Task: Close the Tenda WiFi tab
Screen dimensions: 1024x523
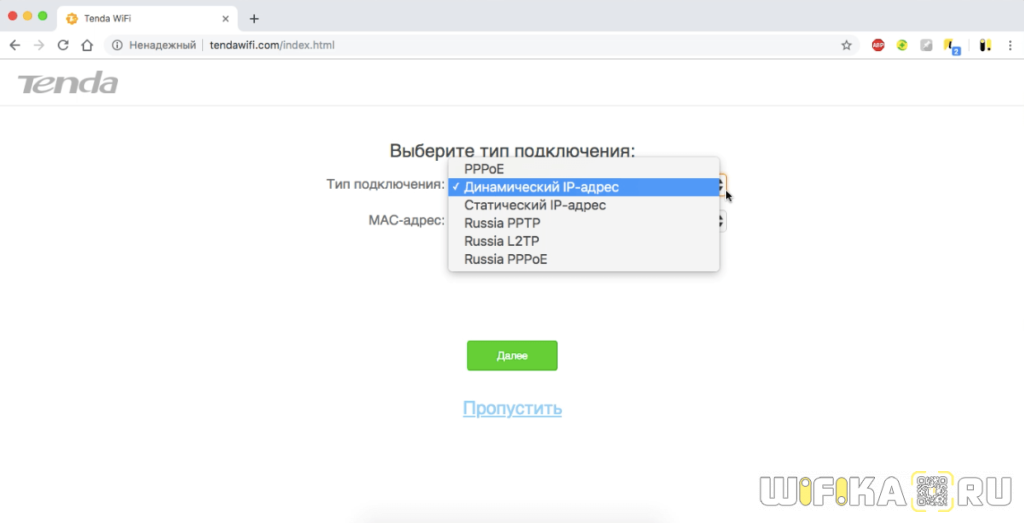Action: 226,19
